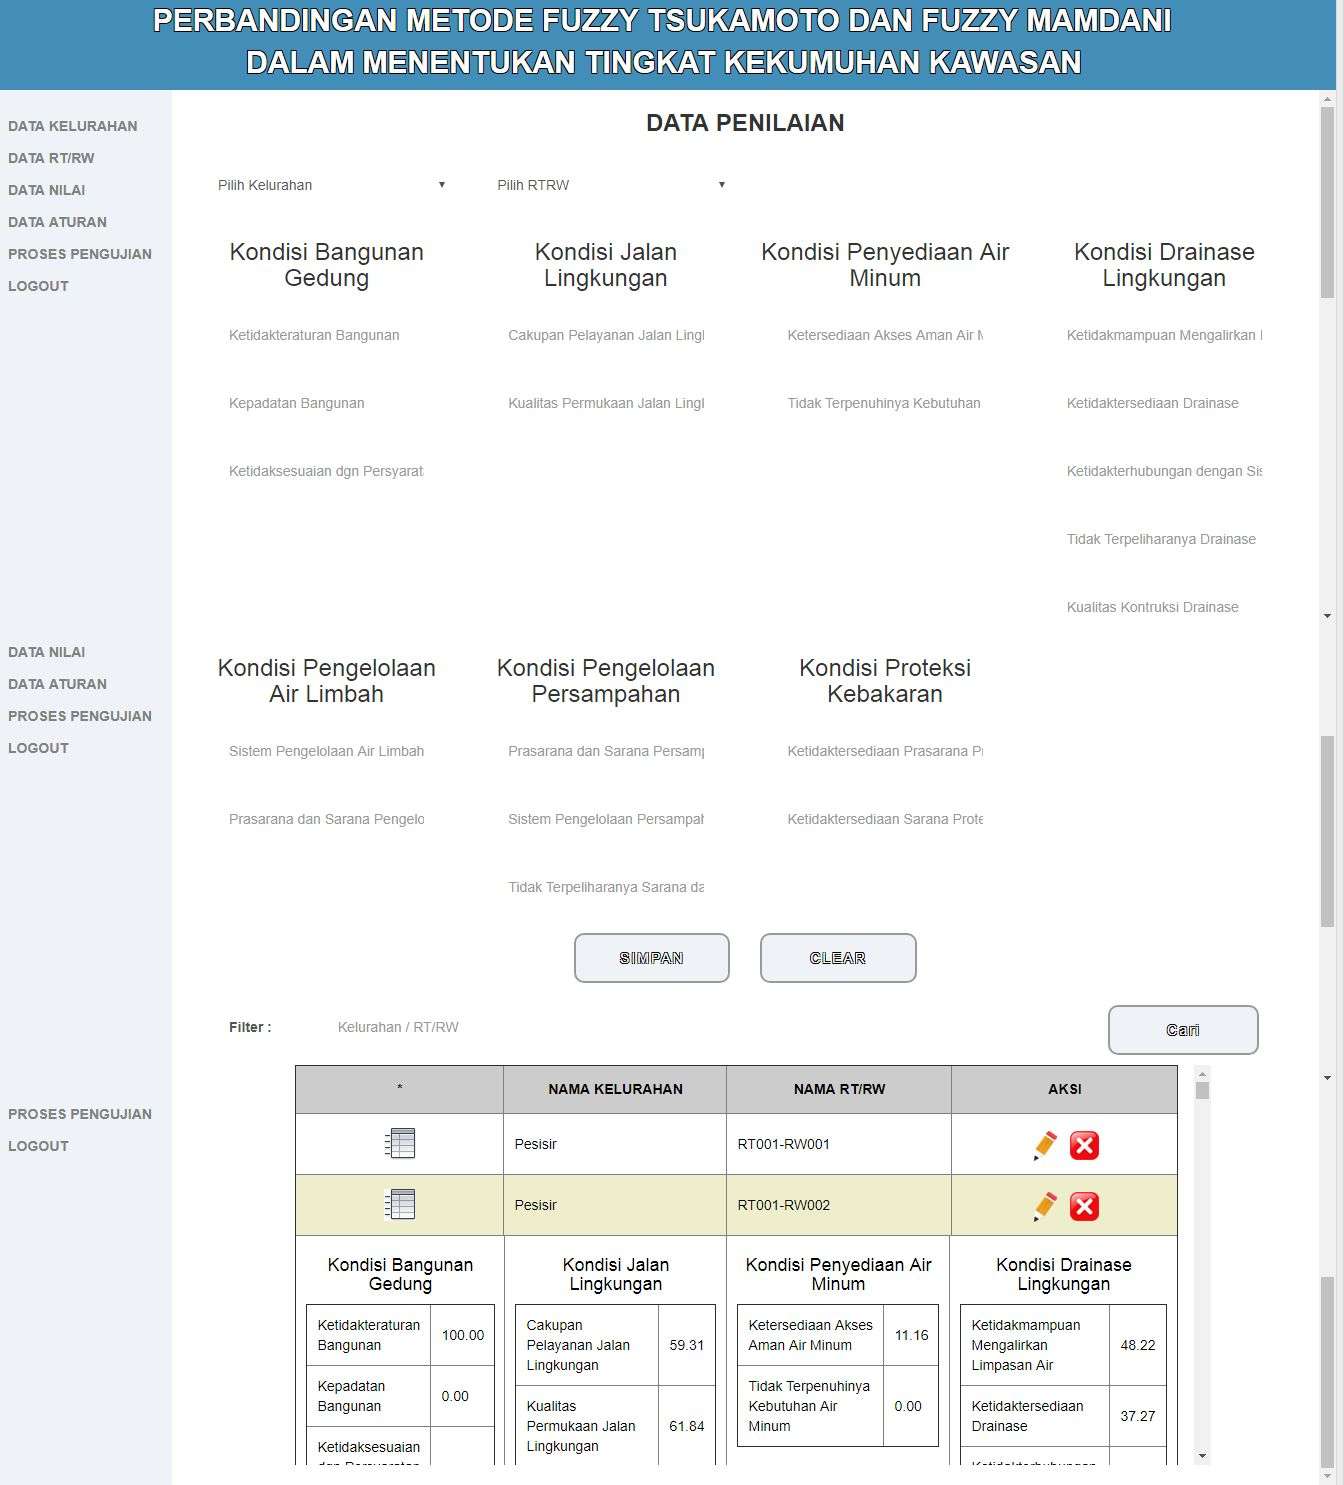Click the Ketidakteraturan Bangunan input field
This screenshot has width=1344, height=1485.
(x=326, y=335)
